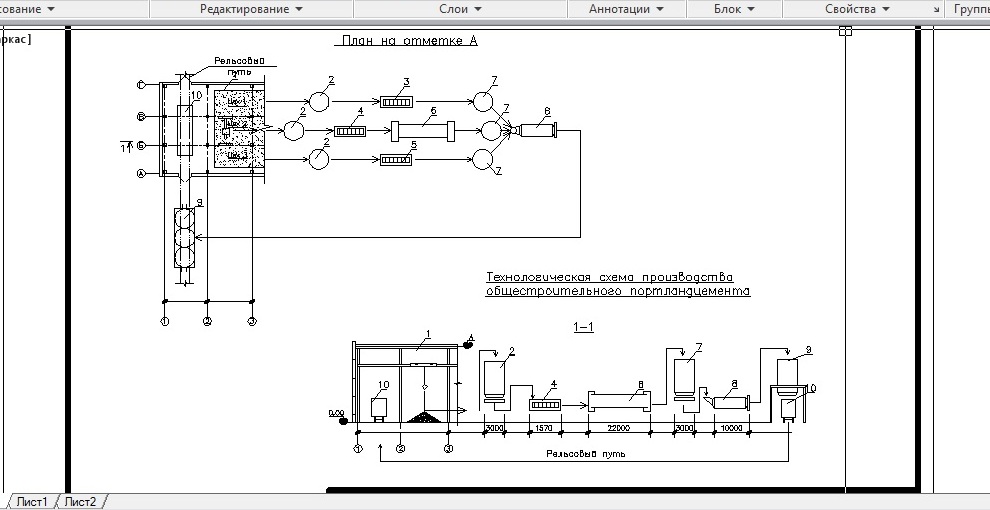Expand the Редактирование ribbon panel
This screenshot has height=510, width=990.
(251, 9)
